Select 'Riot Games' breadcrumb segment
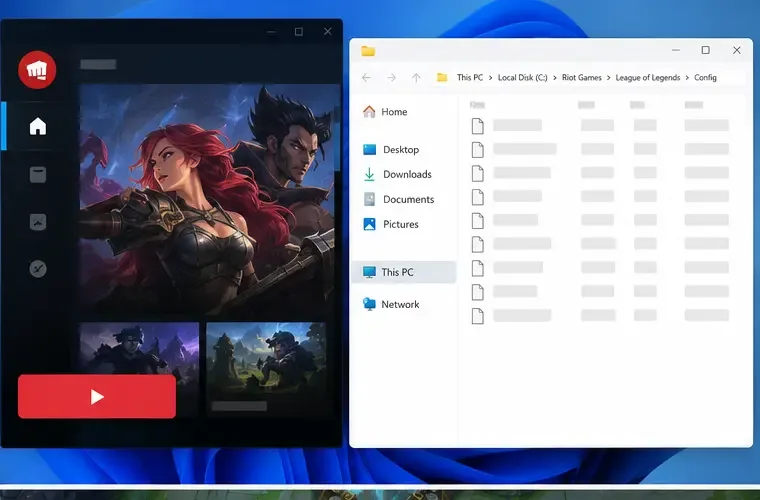Viewport: 760px width, 500px height. click(582, 78)
